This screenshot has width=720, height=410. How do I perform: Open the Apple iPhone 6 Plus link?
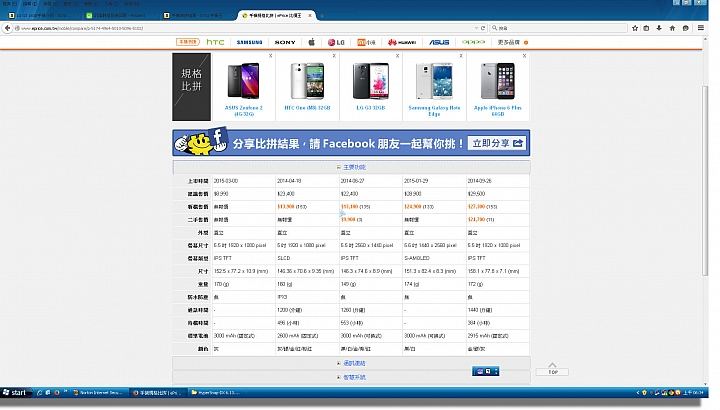(498, 111)
